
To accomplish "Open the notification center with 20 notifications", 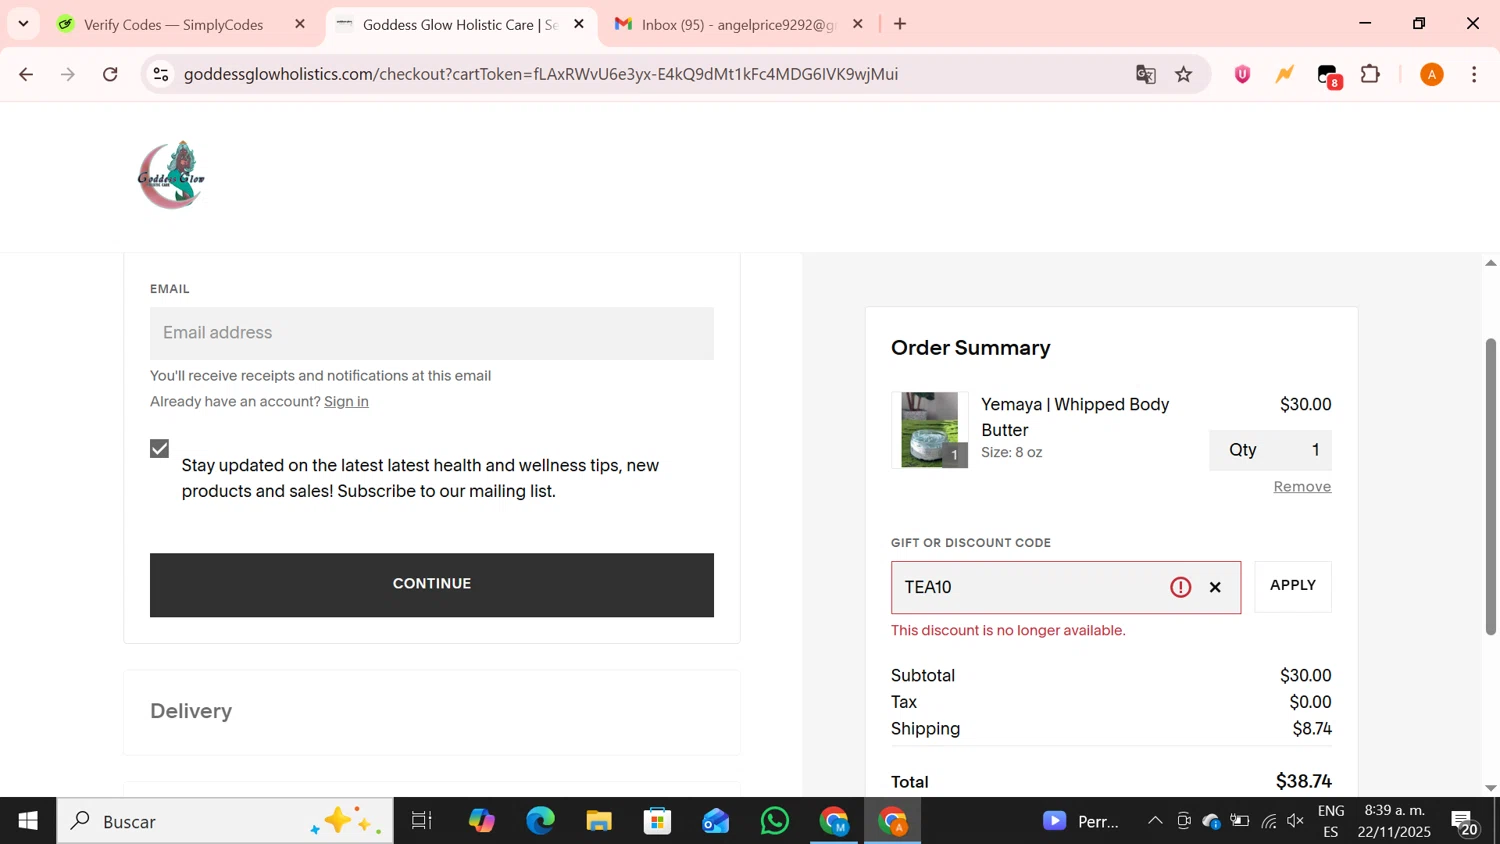I will pos(1465,822).
